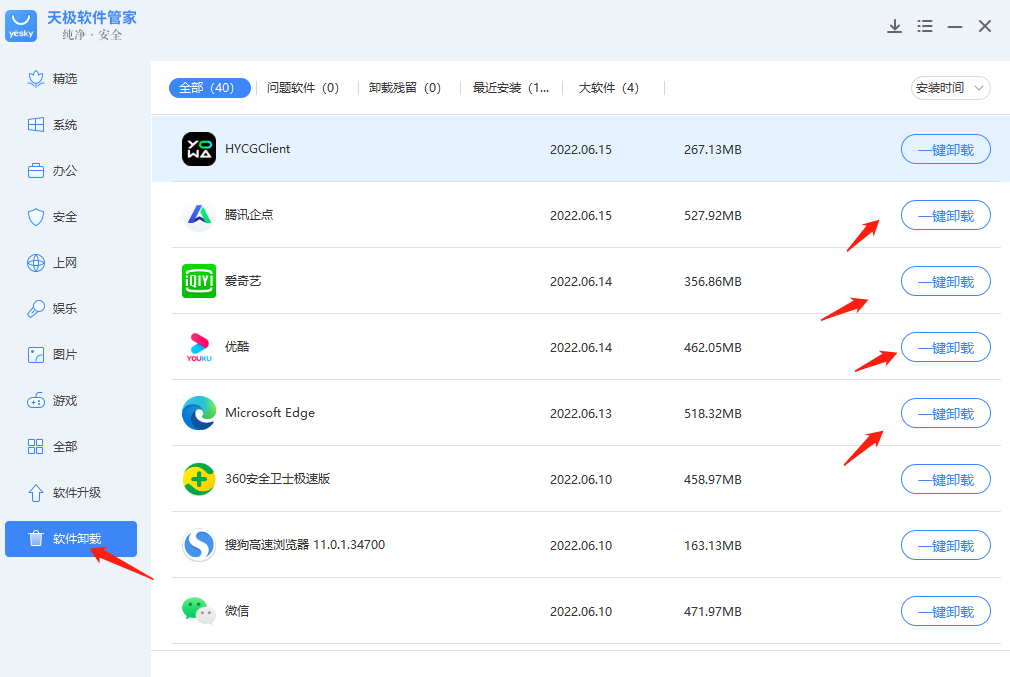Uninstall 爱奇艺 with 一键卸载
The width and height of the screenshot is (1010, 677).
[x=946, y=281]
